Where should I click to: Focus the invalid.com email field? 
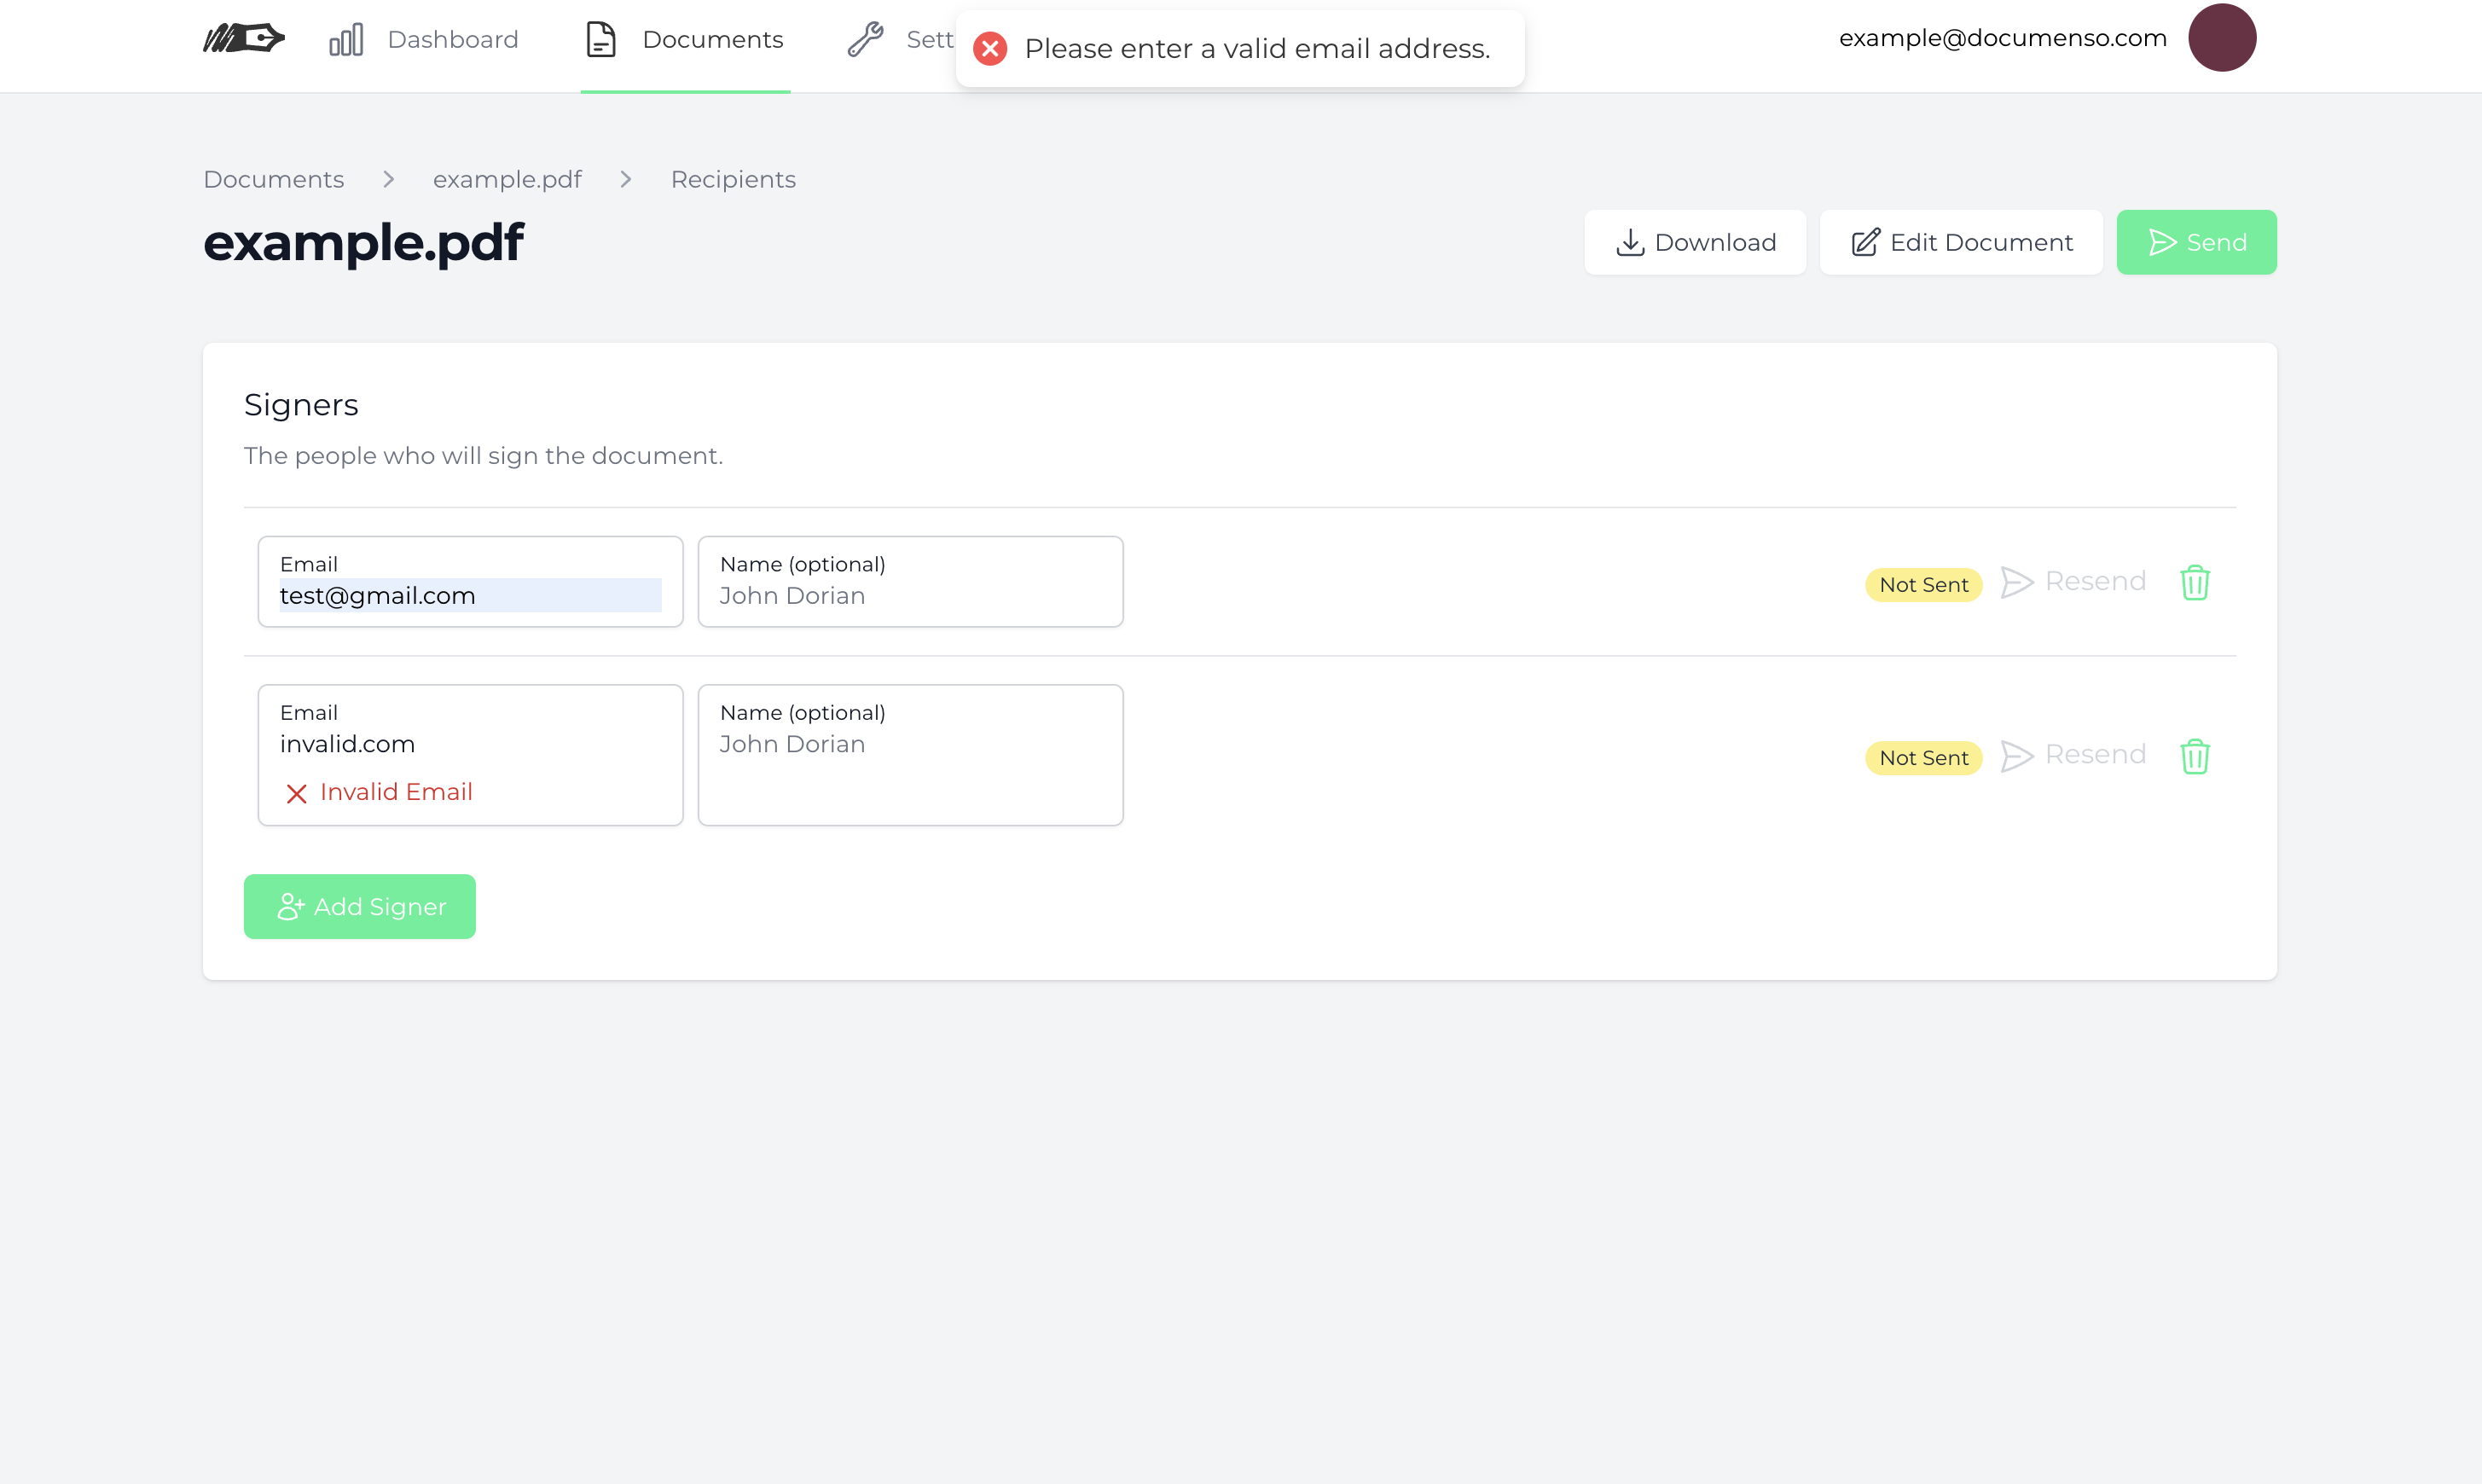click(468, 744)
